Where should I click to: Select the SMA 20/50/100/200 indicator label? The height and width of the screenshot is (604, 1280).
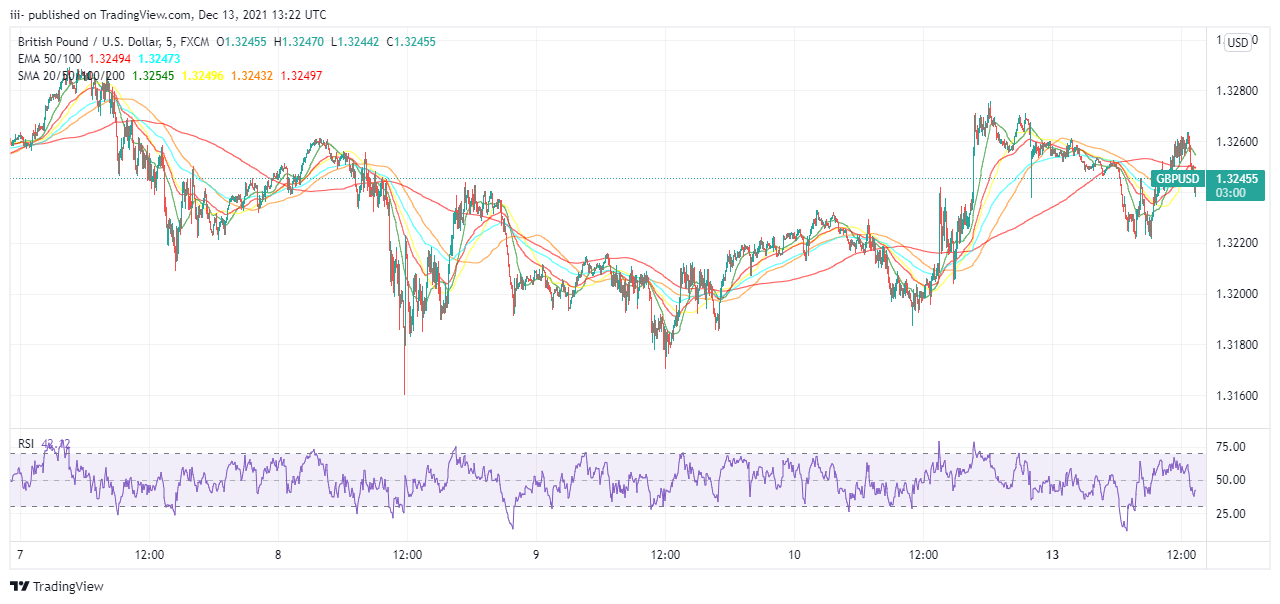click(71, 76)
